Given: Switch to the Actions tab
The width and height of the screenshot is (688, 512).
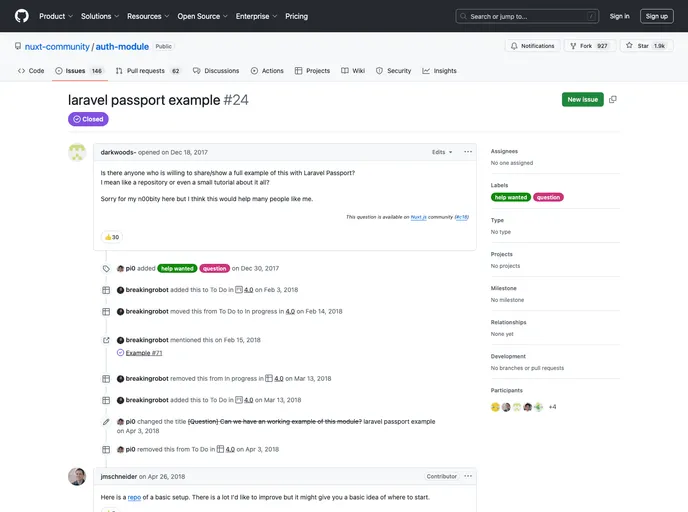Looking at the screenshot, I should coord(267,71).
